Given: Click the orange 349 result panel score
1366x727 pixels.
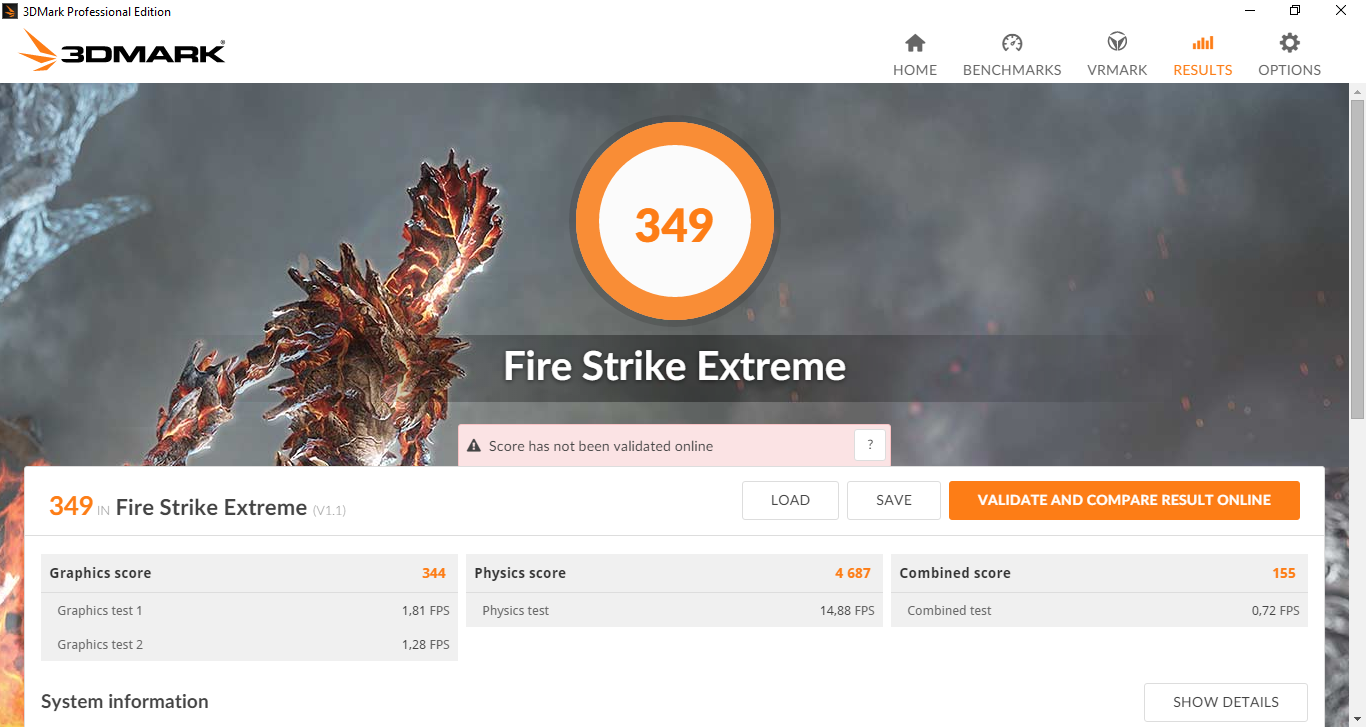Looking at the screenshot, I should pos(71,506).
